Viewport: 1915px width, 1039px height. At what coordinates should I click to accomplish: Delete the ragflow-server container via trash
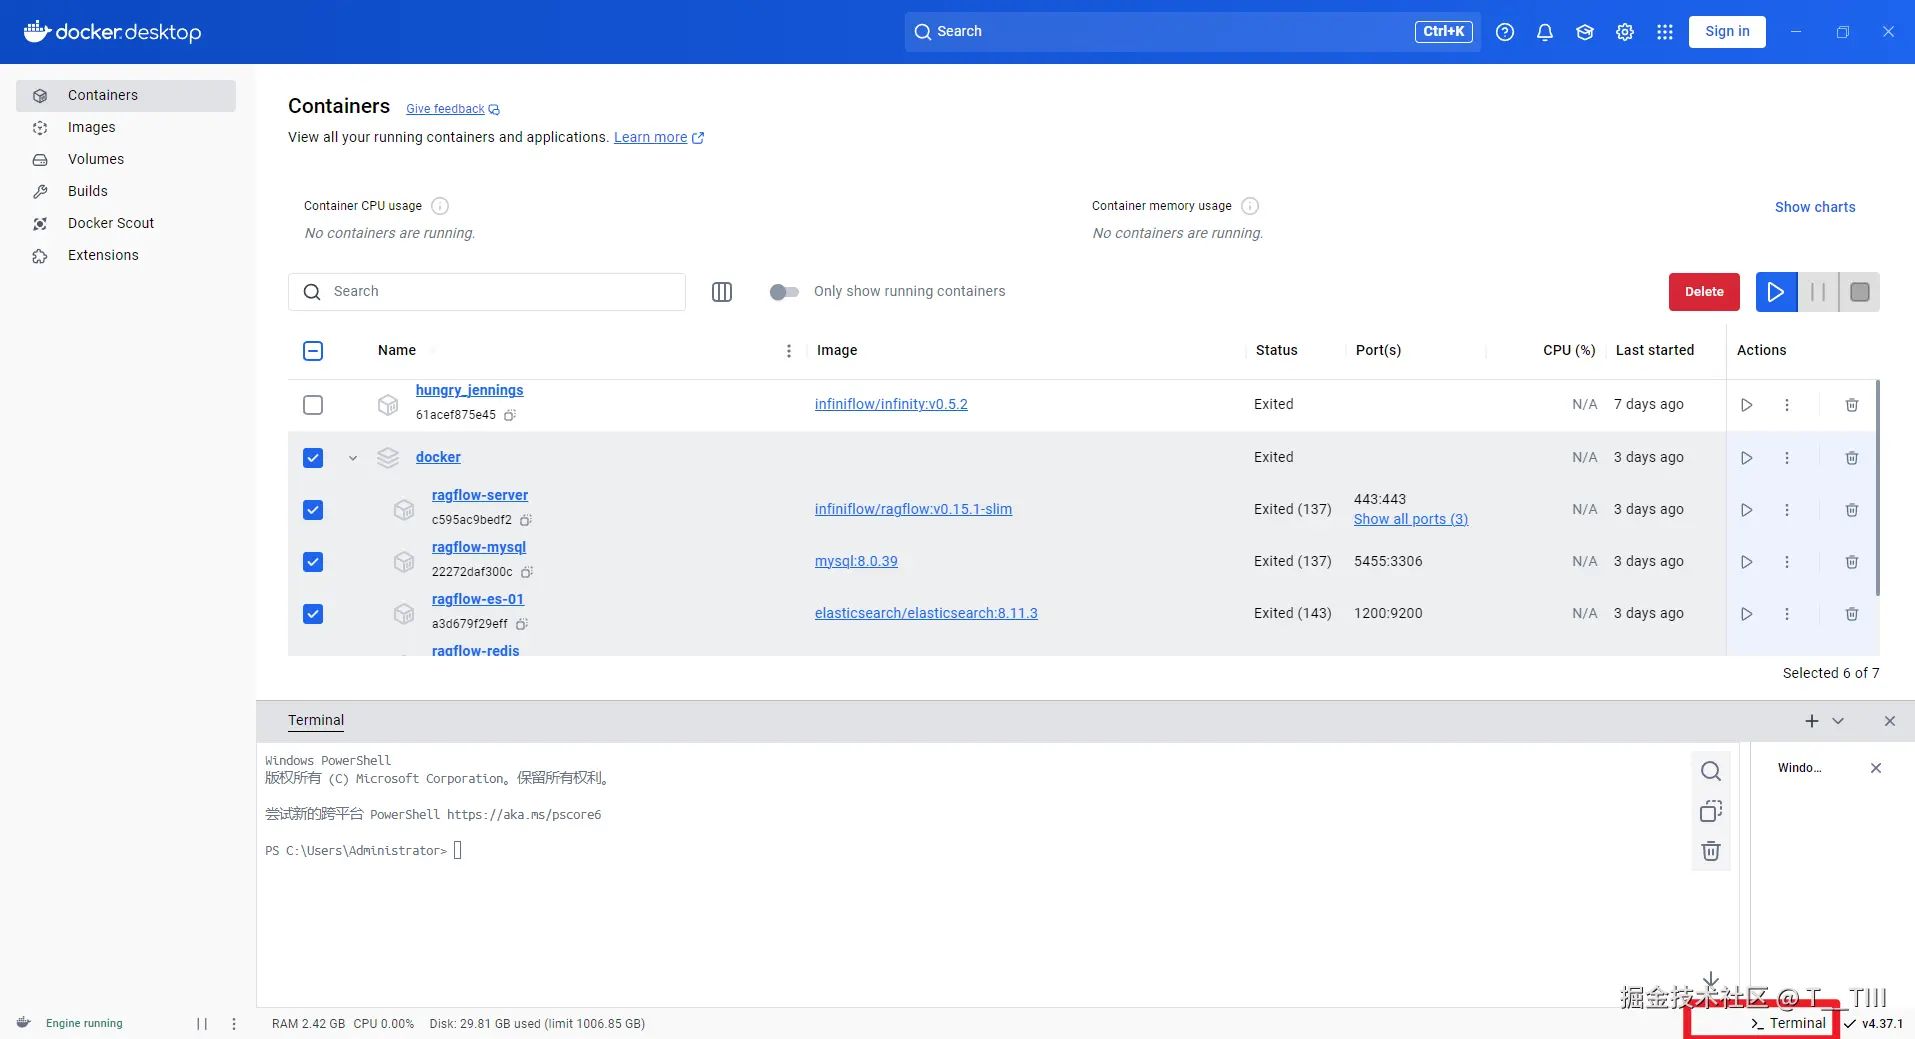[x=1852, y=510]
